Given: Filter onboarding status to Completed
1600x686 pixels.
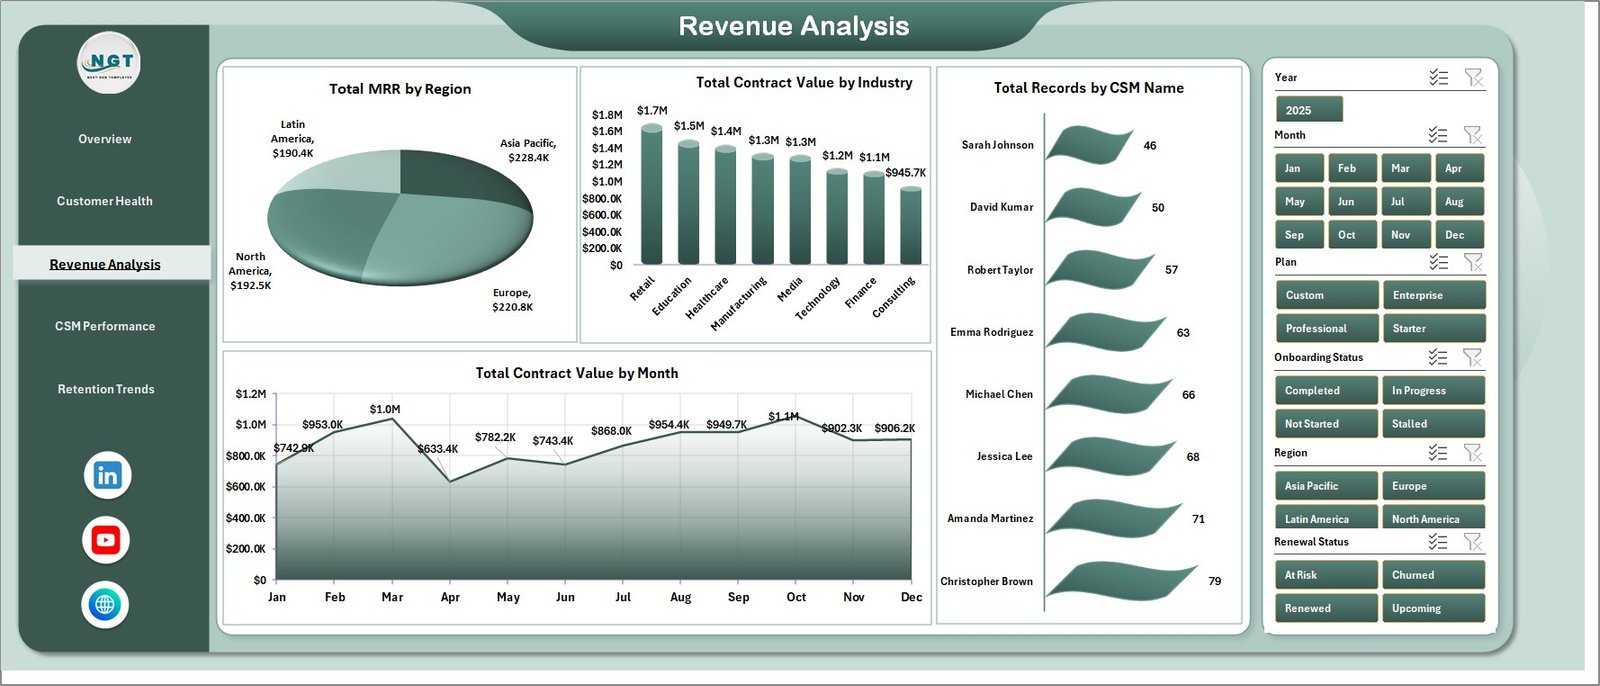Looking at the screenshot, I should pyautogui.click(x=1327, y=390).
